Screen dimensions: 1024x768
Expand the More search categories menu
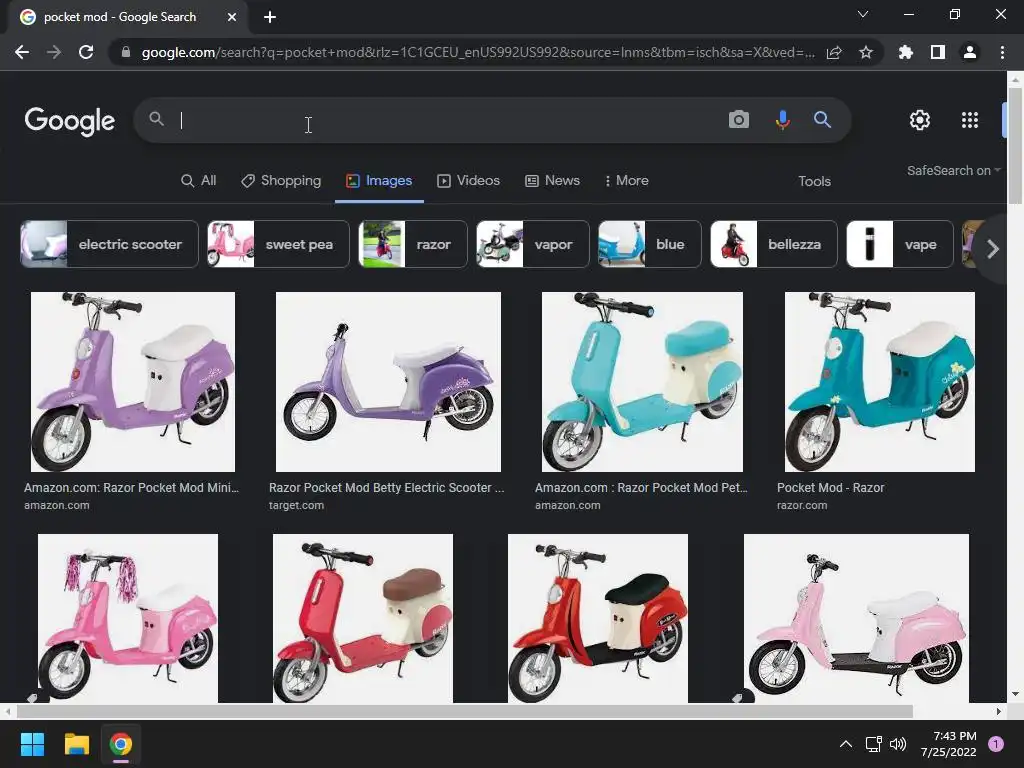[x=626, y=180]
